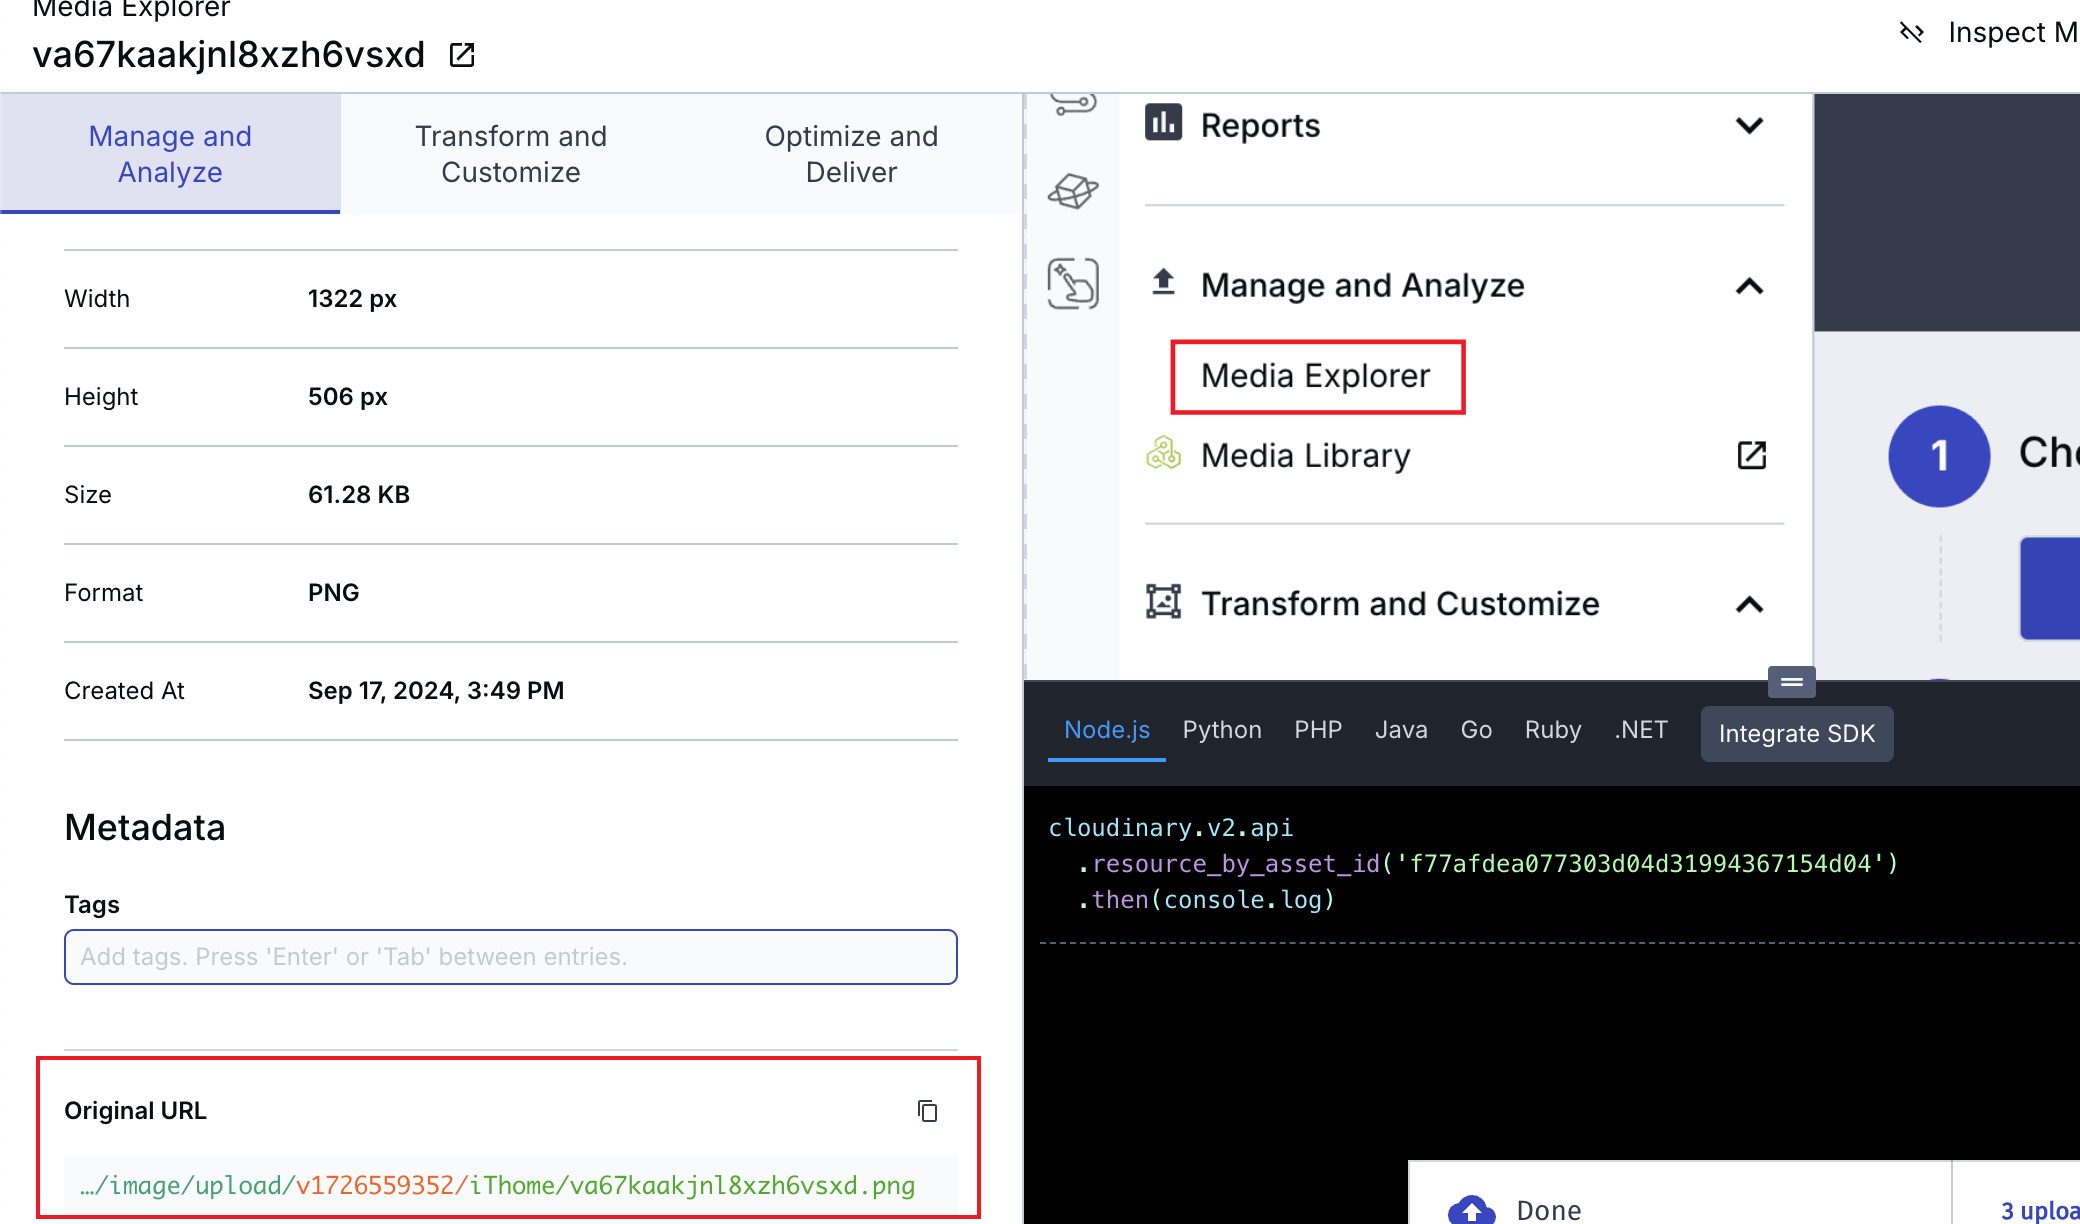
Task: Switch to the Transform and Customize tab
Action: [x=510, y=154]
